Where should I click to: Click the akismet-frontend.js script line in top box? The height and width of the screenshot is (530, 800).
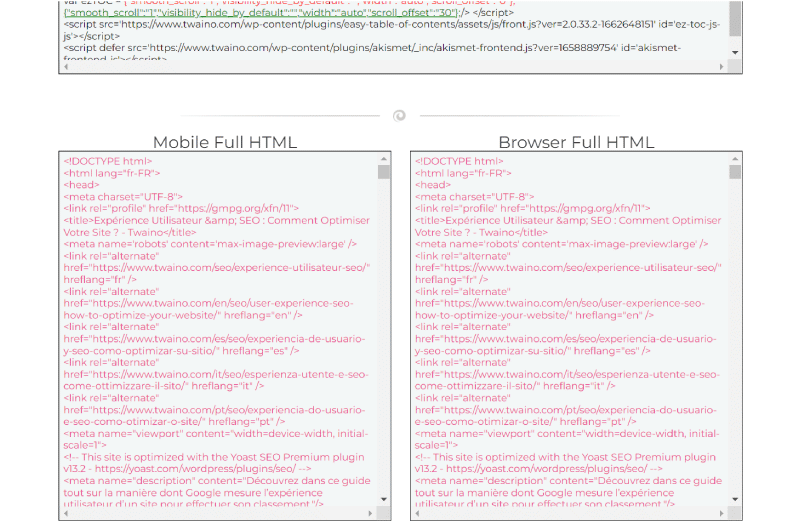372,52
